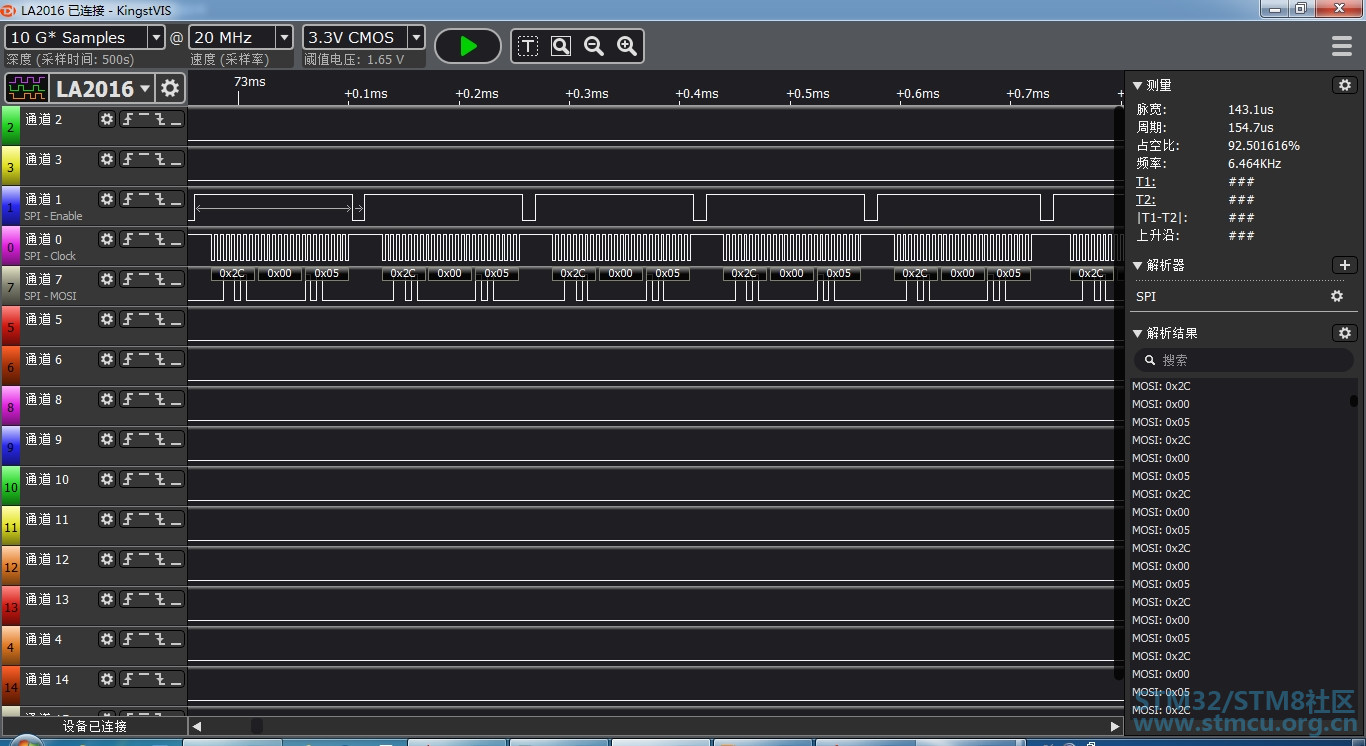Open settings gear for 通道 2
The width and height of the screenshot is (1366, 746).
click(x=107, y=119)
